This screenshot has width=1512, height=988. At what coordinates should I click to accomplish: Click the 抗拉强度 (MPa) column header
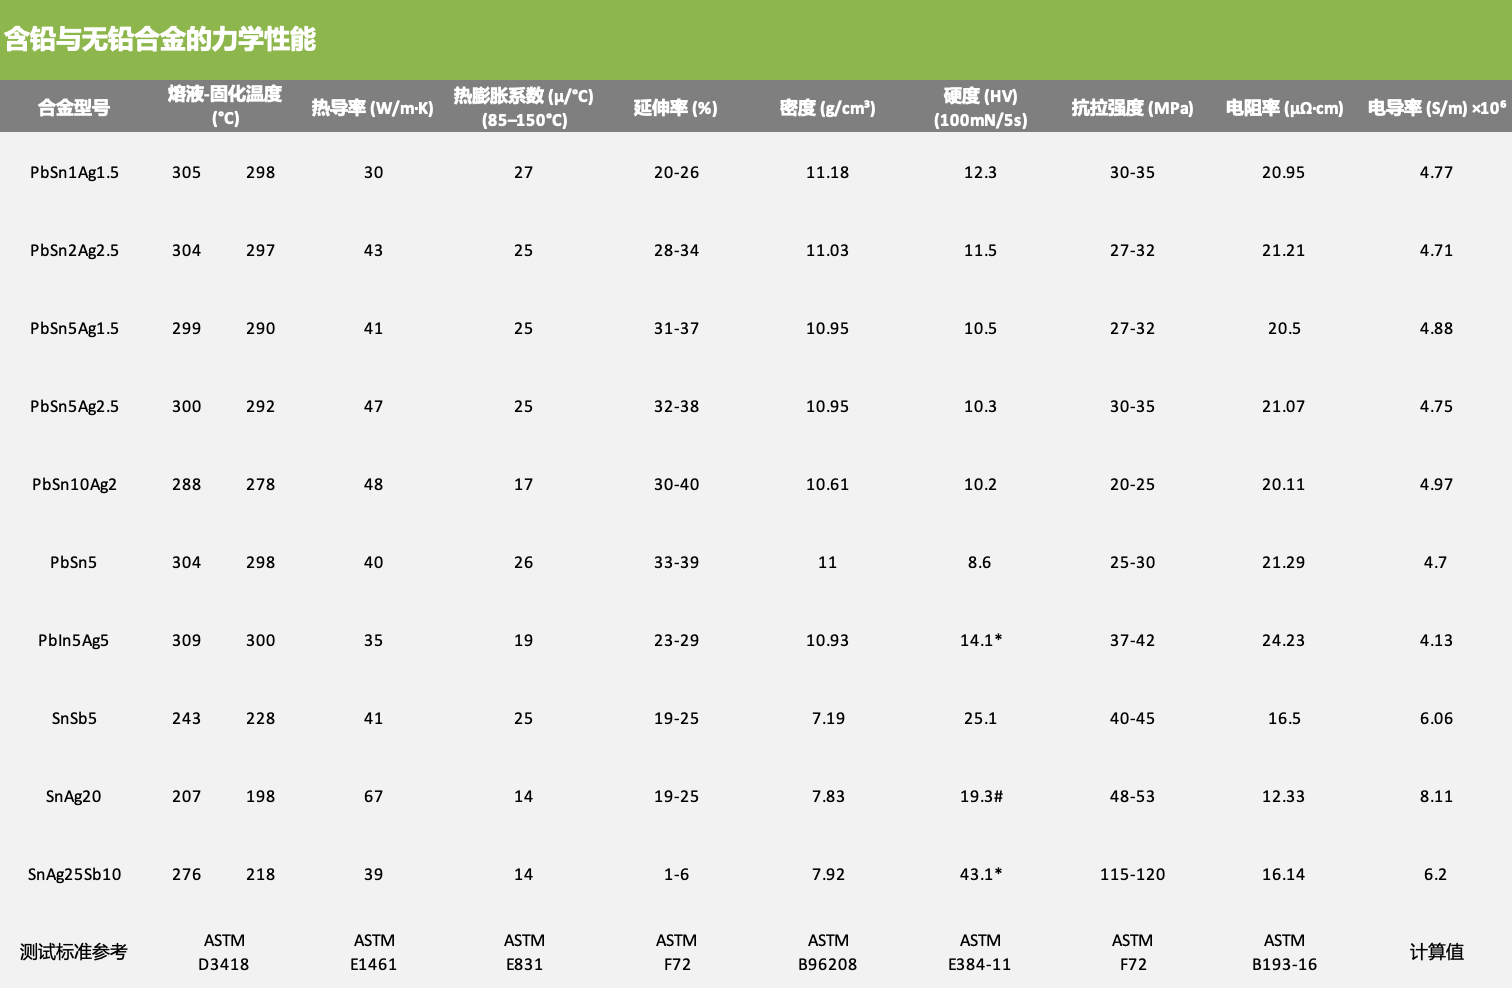point(1132,108)
